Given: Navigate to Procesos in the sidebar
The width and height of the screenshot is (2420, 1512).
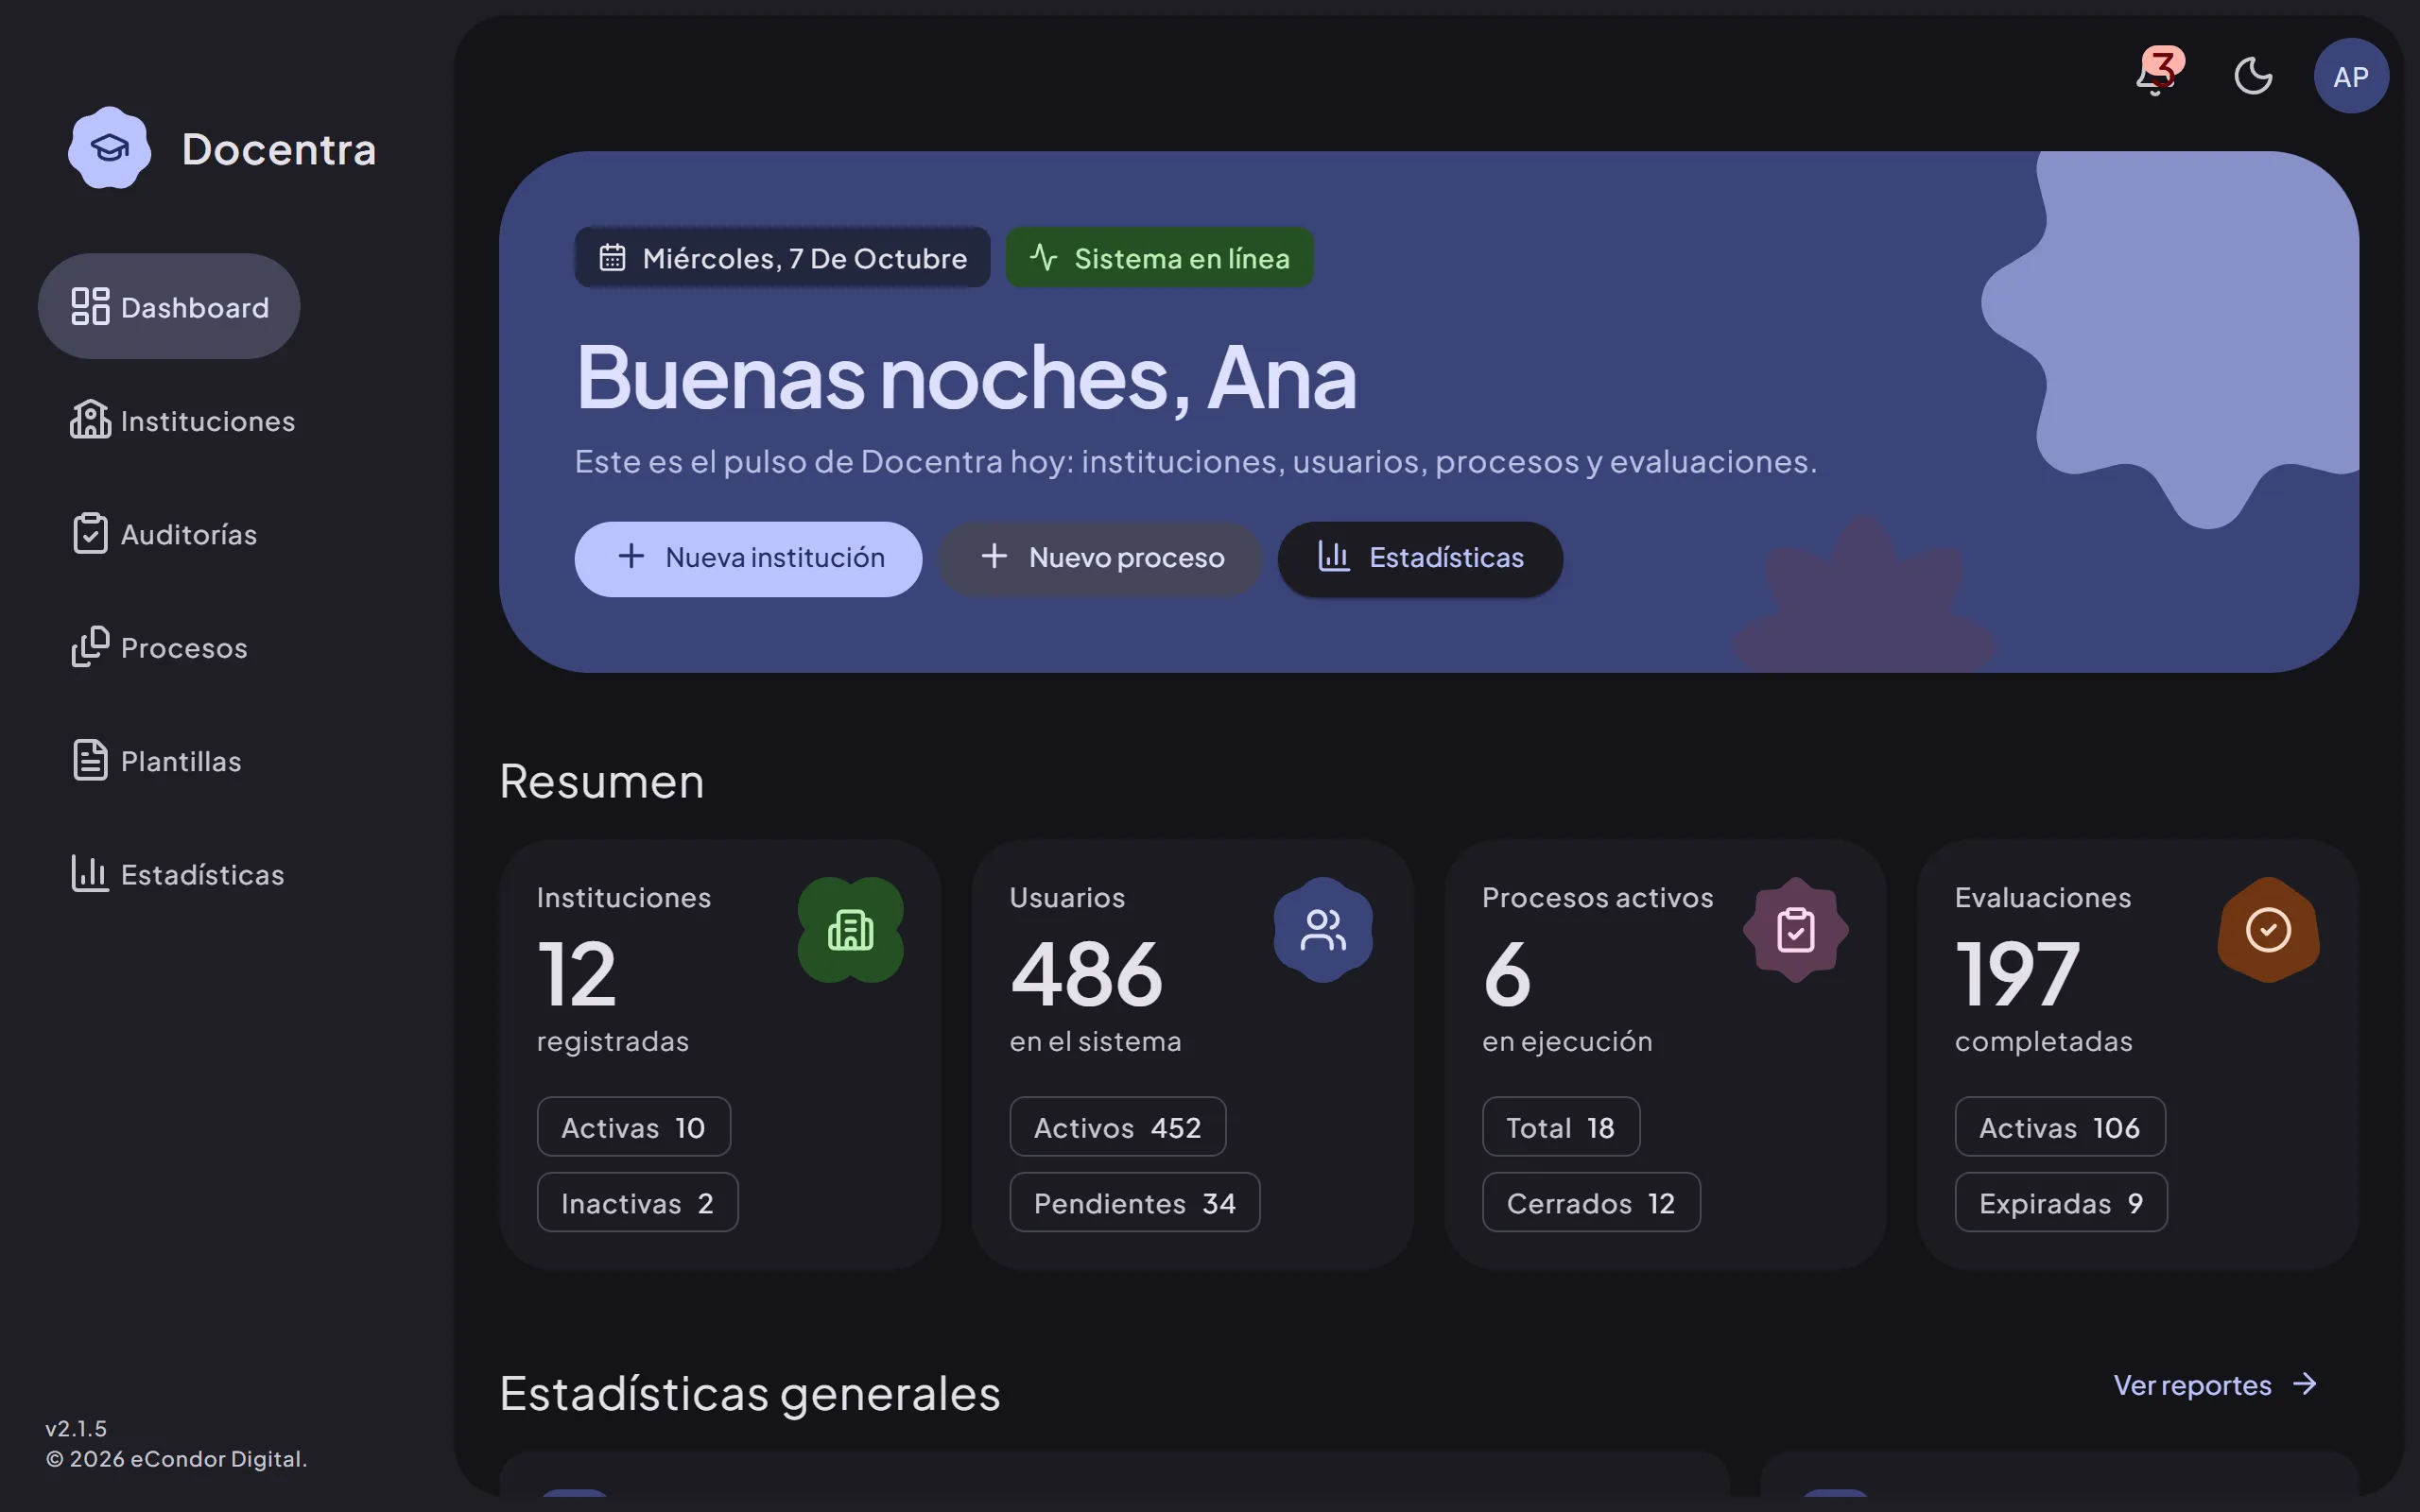Looking at the screenshot, I should coord(158,647).
